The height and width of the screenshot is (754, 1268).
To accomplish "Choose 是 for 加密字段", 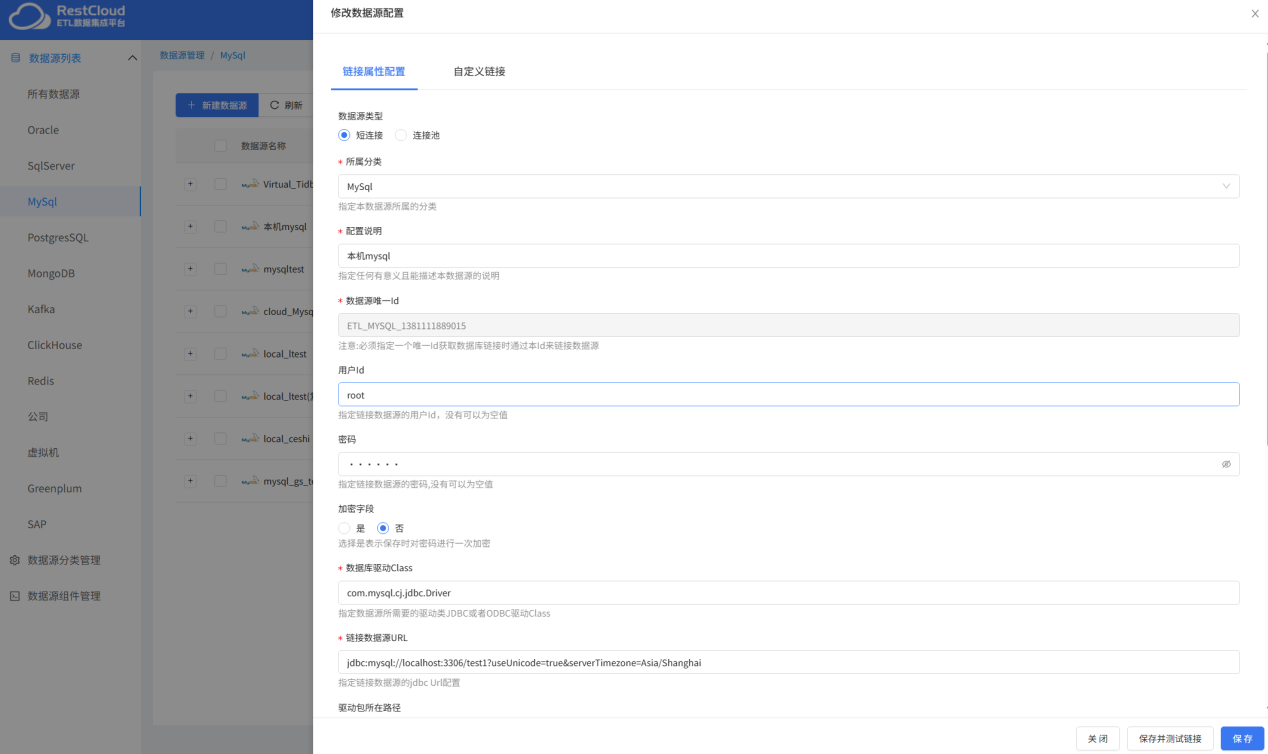I will point(344,528).
